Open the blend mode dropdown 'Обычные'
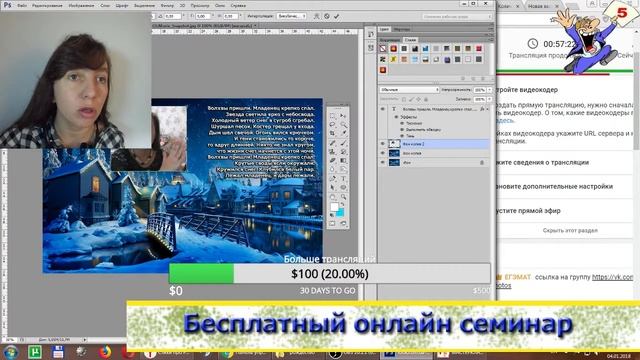Screen dimensions: 640x360 coord(409,89)
